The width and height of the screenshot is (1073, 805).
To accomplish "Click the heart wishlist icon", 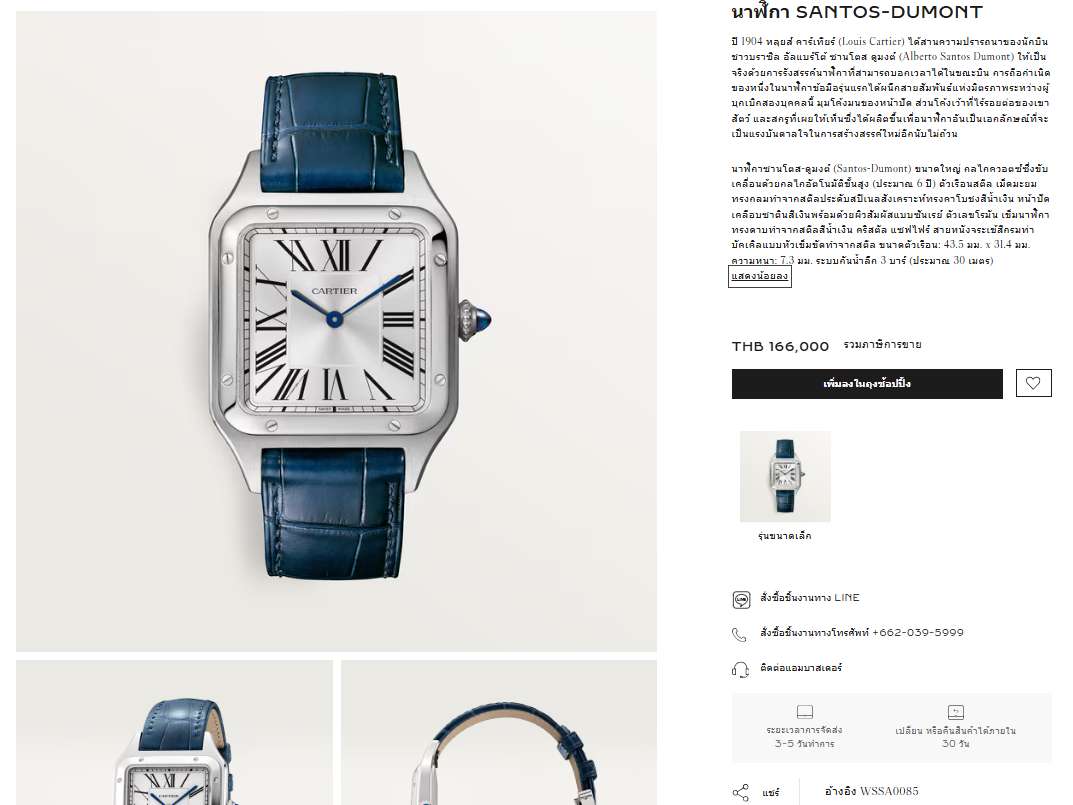I will click(1033, 383).
